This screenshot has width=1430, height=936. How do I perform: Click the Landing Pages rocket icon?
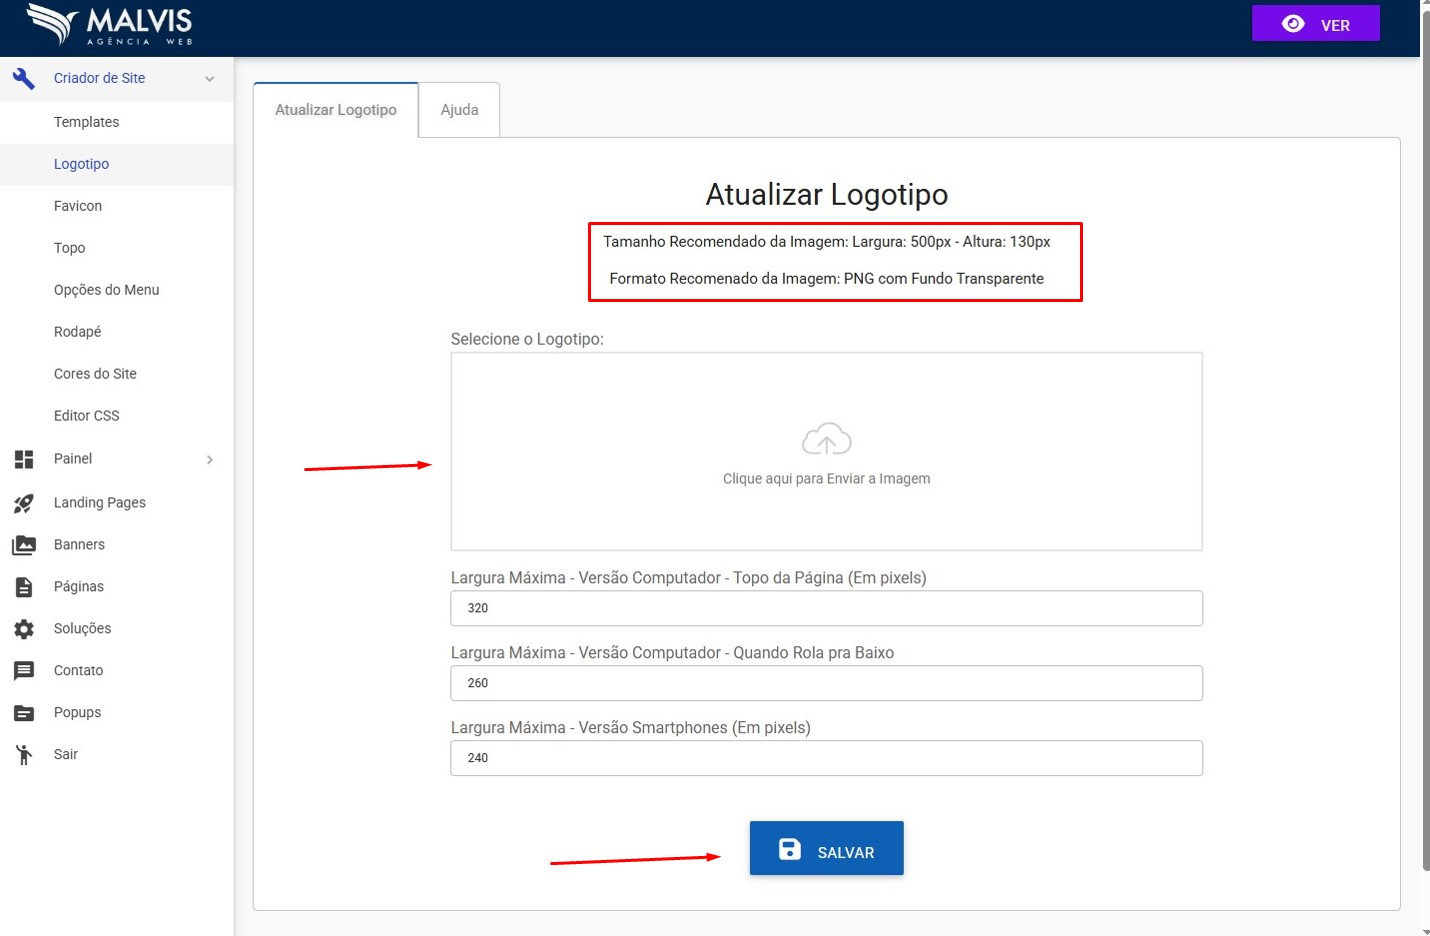tap(24, 503)
